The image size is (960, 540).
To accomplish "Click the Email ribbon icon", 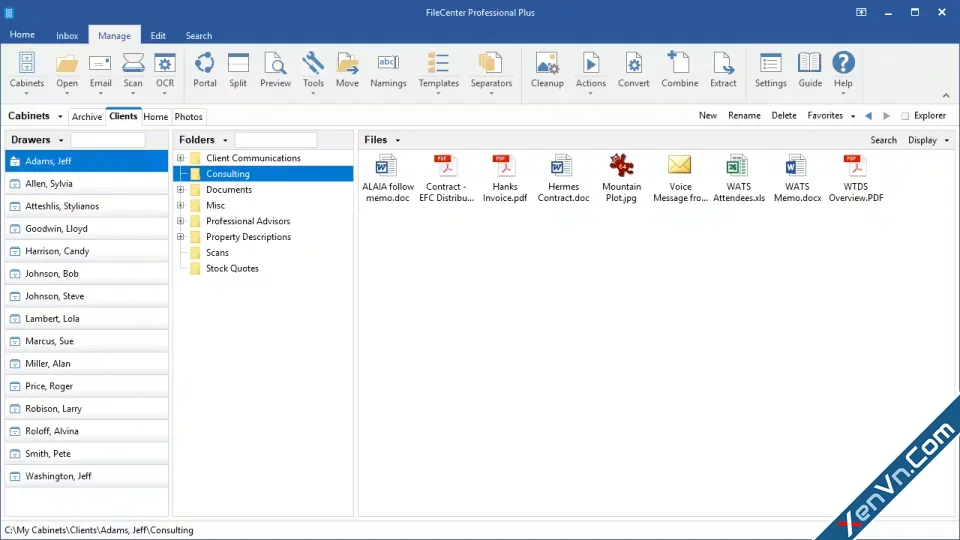I will click(100, 70).
